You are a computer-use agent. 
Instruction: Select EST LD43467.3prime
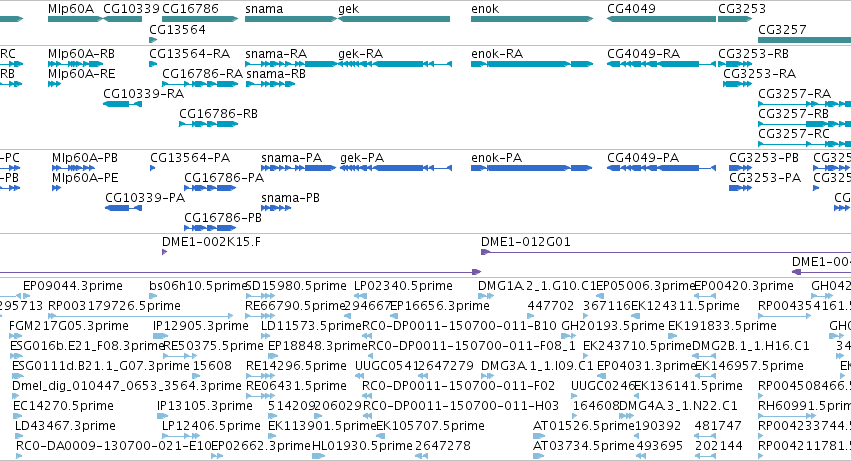pyautogui.click(x=65, y=427)
